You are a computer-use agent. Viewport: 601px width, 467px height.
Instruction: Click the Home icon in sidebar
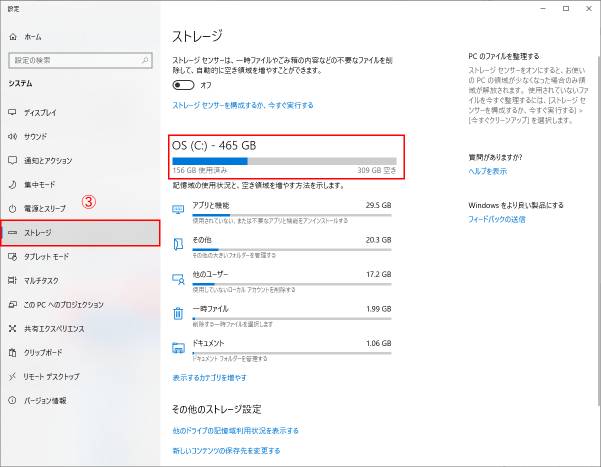click(x=12, y=37)
